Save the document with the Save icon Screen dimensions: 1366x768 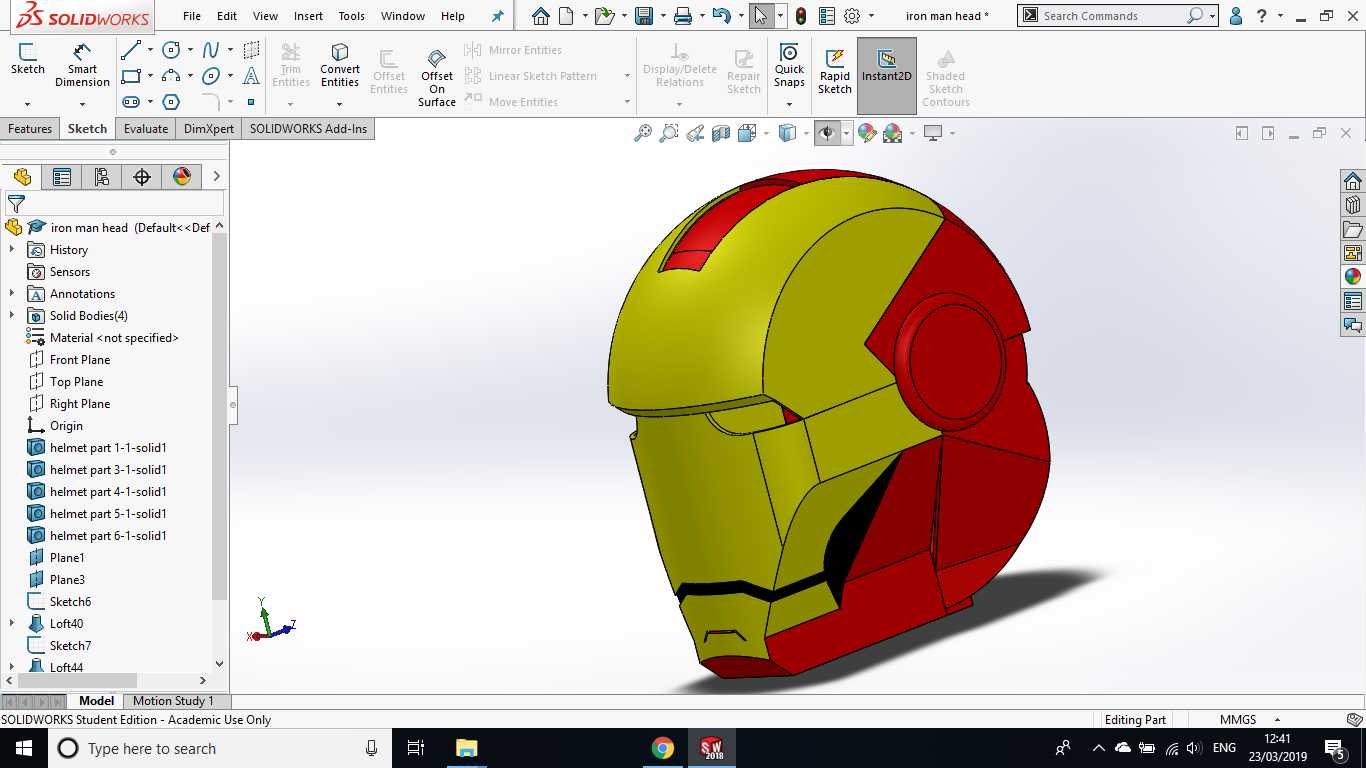tap(644, 16)
